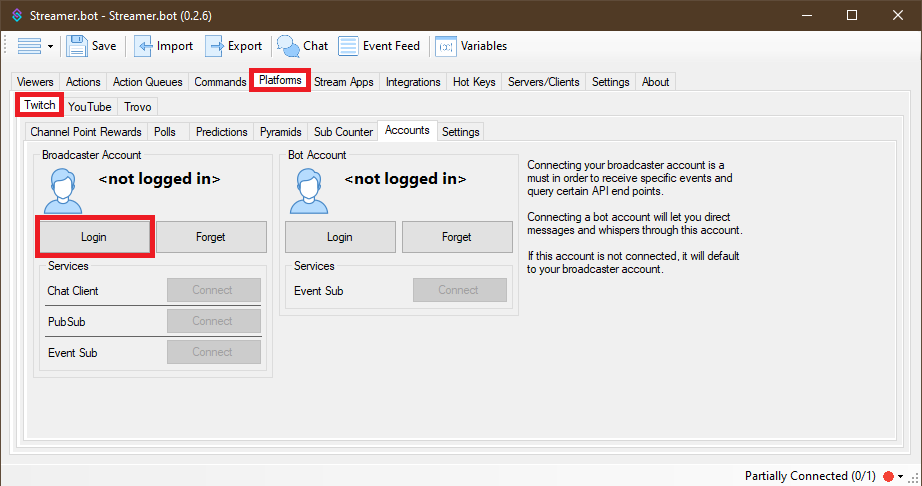Select the Trovo platform tab
Viewport: 922px width, 486px height.
[138, 106]
